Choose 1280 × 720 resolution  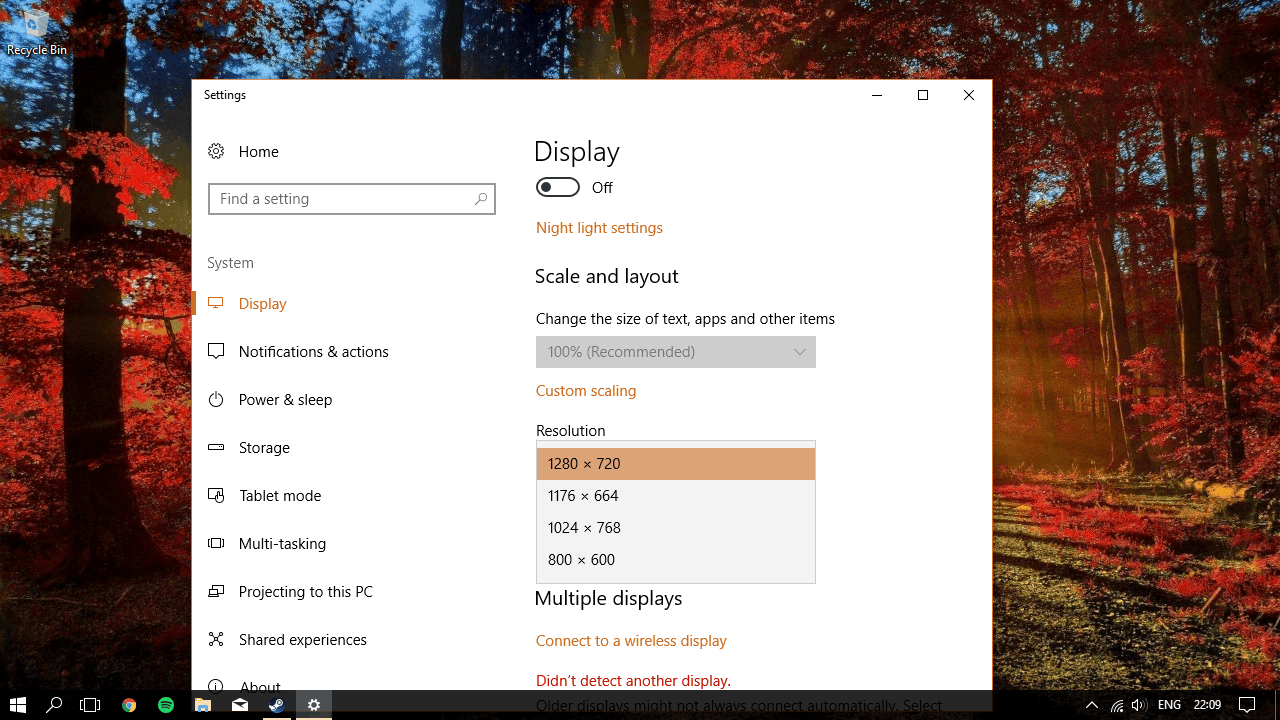pos(676,464)
